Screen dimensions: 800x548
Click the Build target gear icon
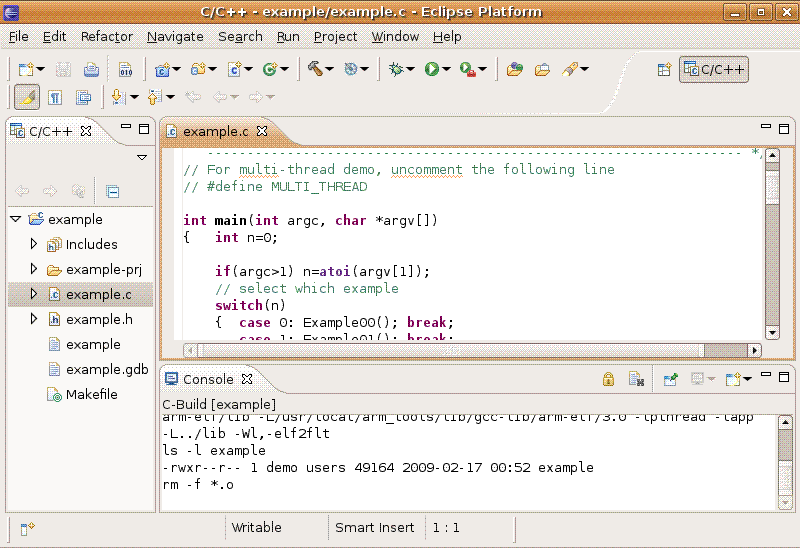tap(351, 69)
